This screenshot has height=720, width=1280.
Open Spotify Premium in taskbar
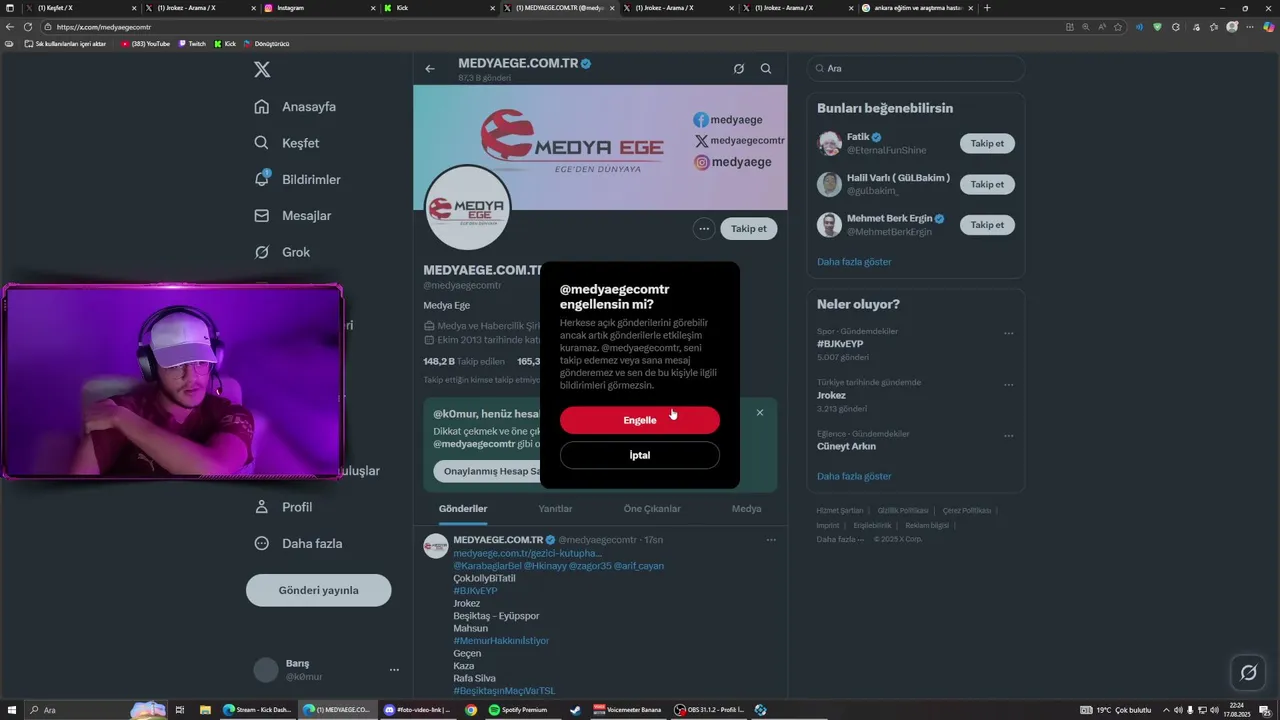(518, 710)
